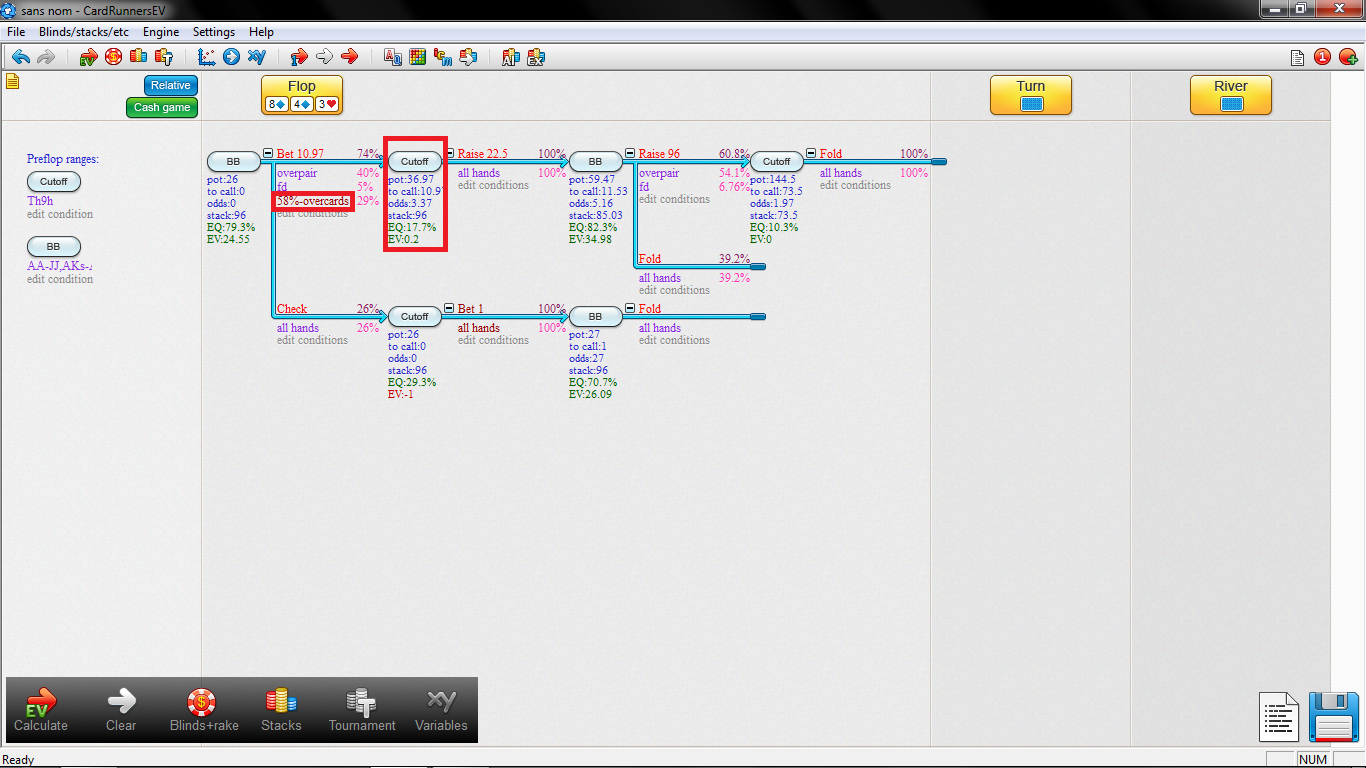Open the Blinds/stacks/etc menu
Viewport: 1366px width, 768px height.
click(84, 32)
